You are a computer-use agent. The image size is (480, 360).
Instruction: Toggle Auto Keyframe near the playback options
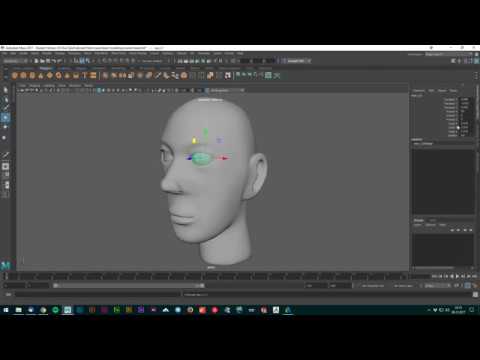[468, 286]
